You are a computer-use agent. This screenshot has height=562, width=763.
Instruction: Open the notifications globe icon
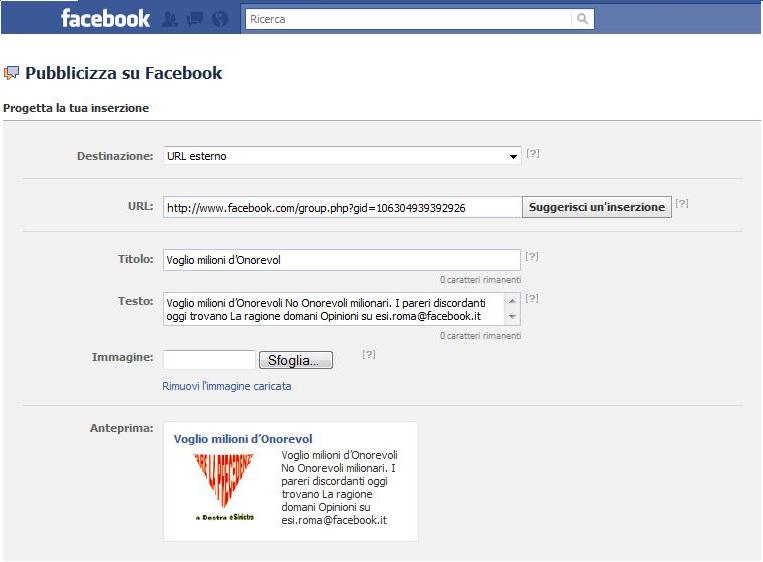(x=220, y=19)
